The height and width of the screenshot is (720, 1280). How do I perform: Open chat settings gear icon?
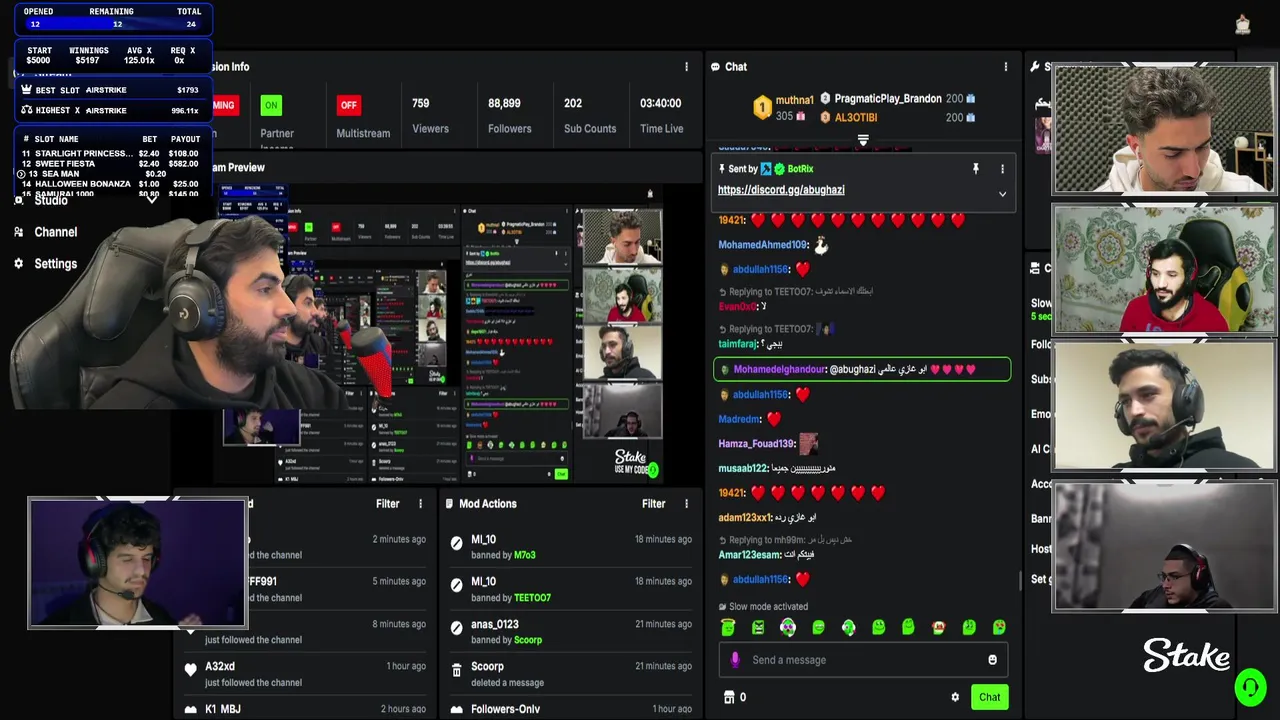coord(955,697)
